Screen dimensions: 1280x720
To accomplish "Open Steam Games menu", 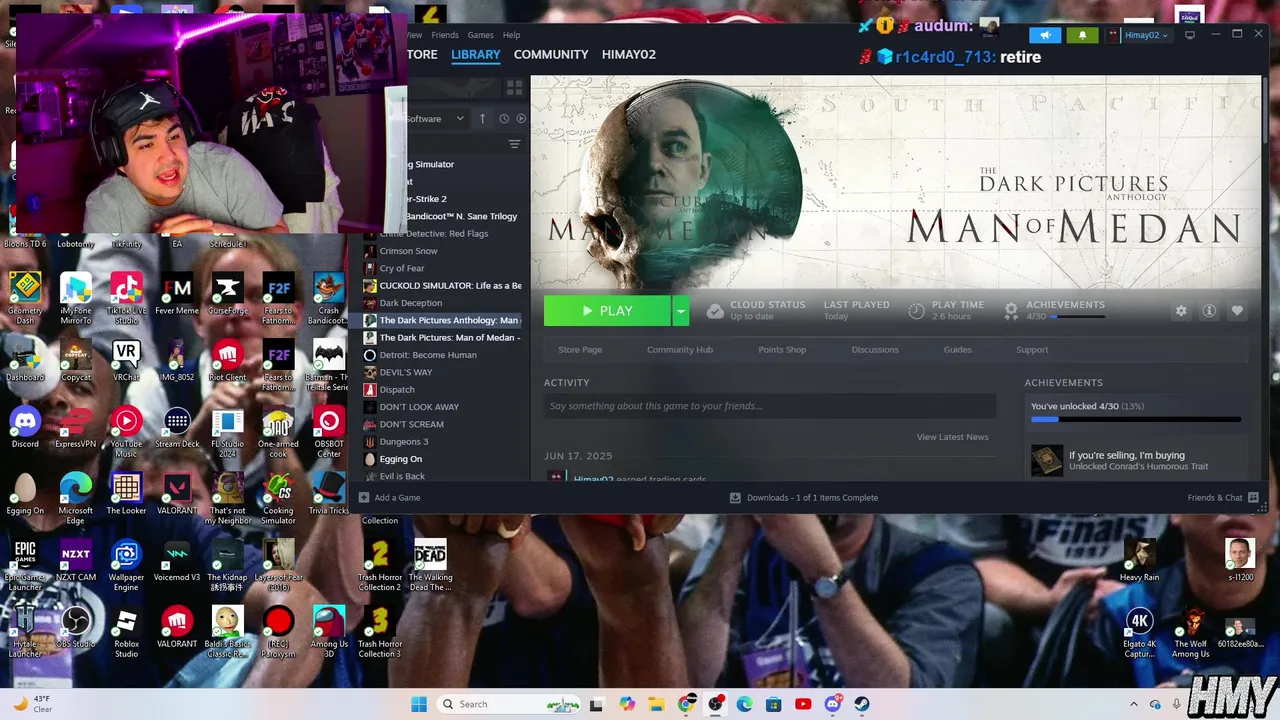I will (x=481, y=35).
